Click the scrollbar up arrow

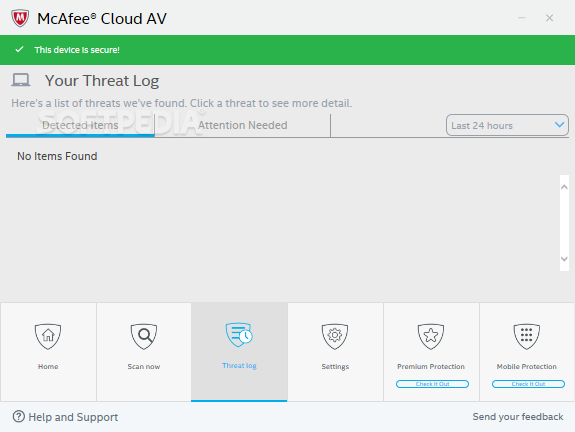564,187
